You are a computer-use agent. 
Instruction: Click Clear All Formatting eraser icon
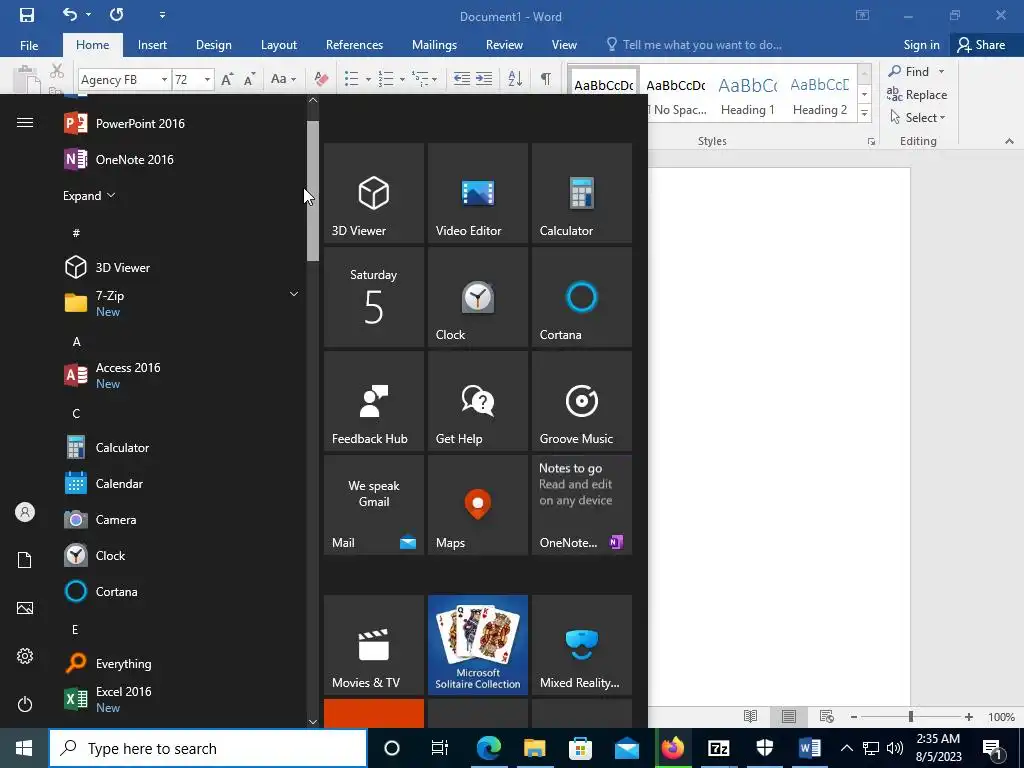[x=321, y=79]
